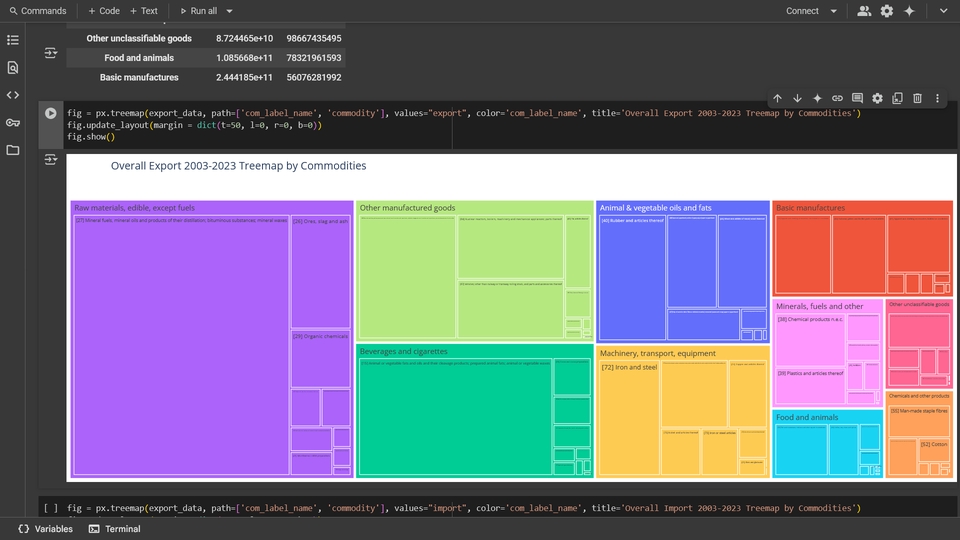Toggle output options of the table cell
The width and height of the screenshot is (960, 540).
click(x=51, y=53)
